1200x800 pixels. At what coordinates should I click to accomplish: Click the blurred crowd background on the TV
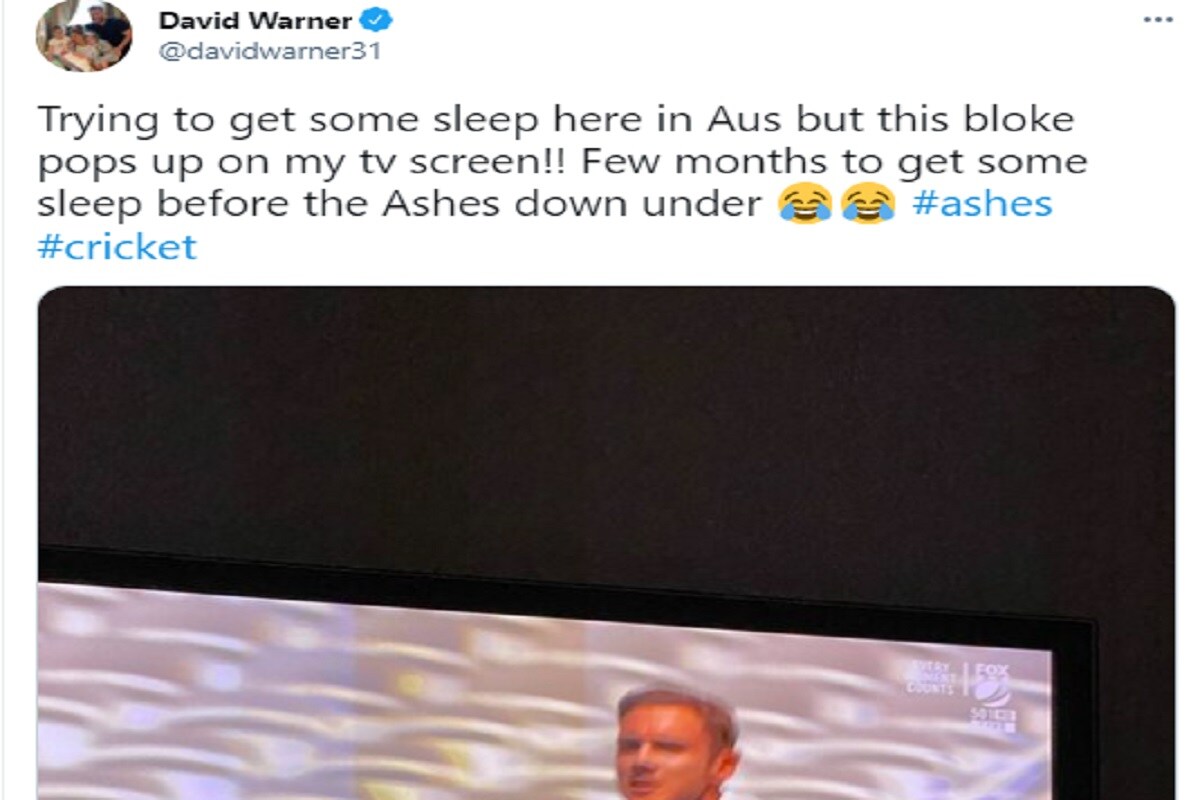coord(300,700)
